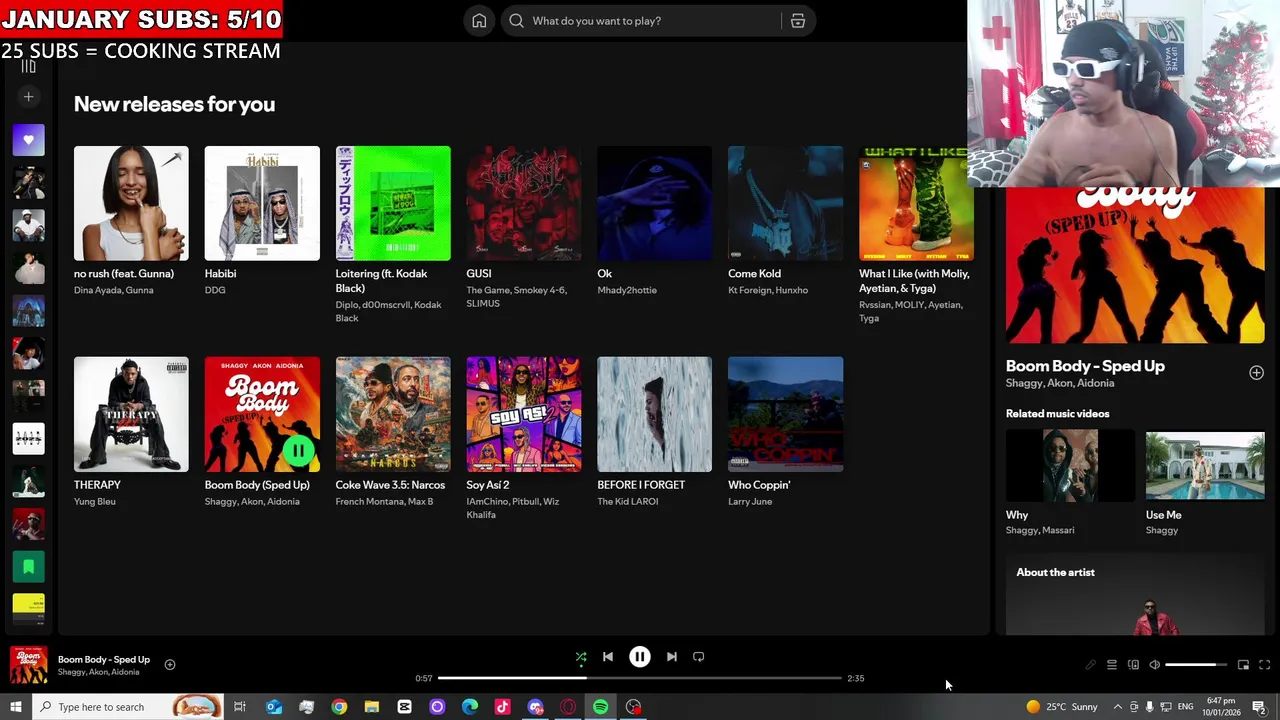Open 'What I Like' release title
The image size is (1280, 720).
(914, 281)
